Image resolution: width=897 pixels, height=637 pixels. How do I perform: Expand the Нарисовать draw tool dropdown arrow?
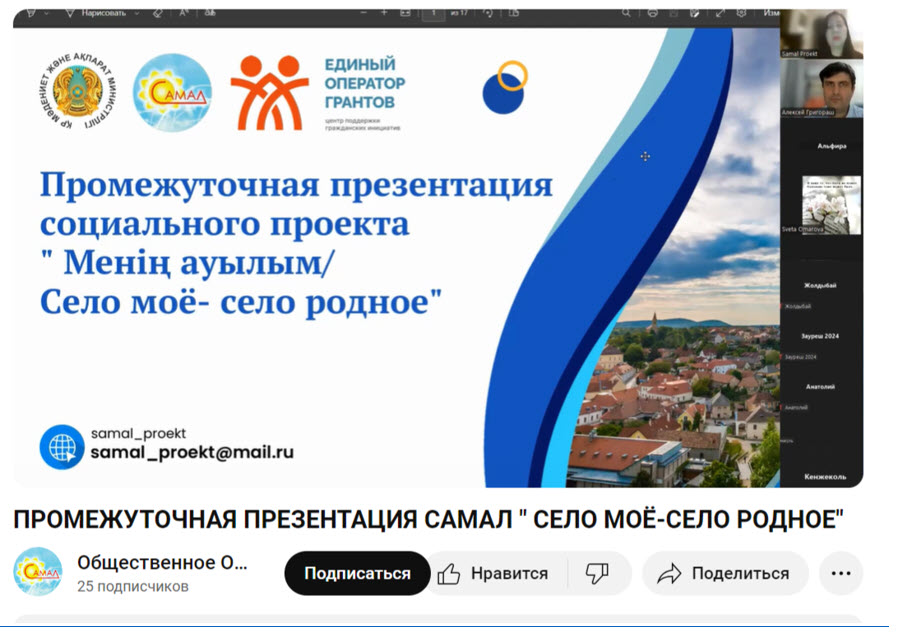(x=138, y=13)
